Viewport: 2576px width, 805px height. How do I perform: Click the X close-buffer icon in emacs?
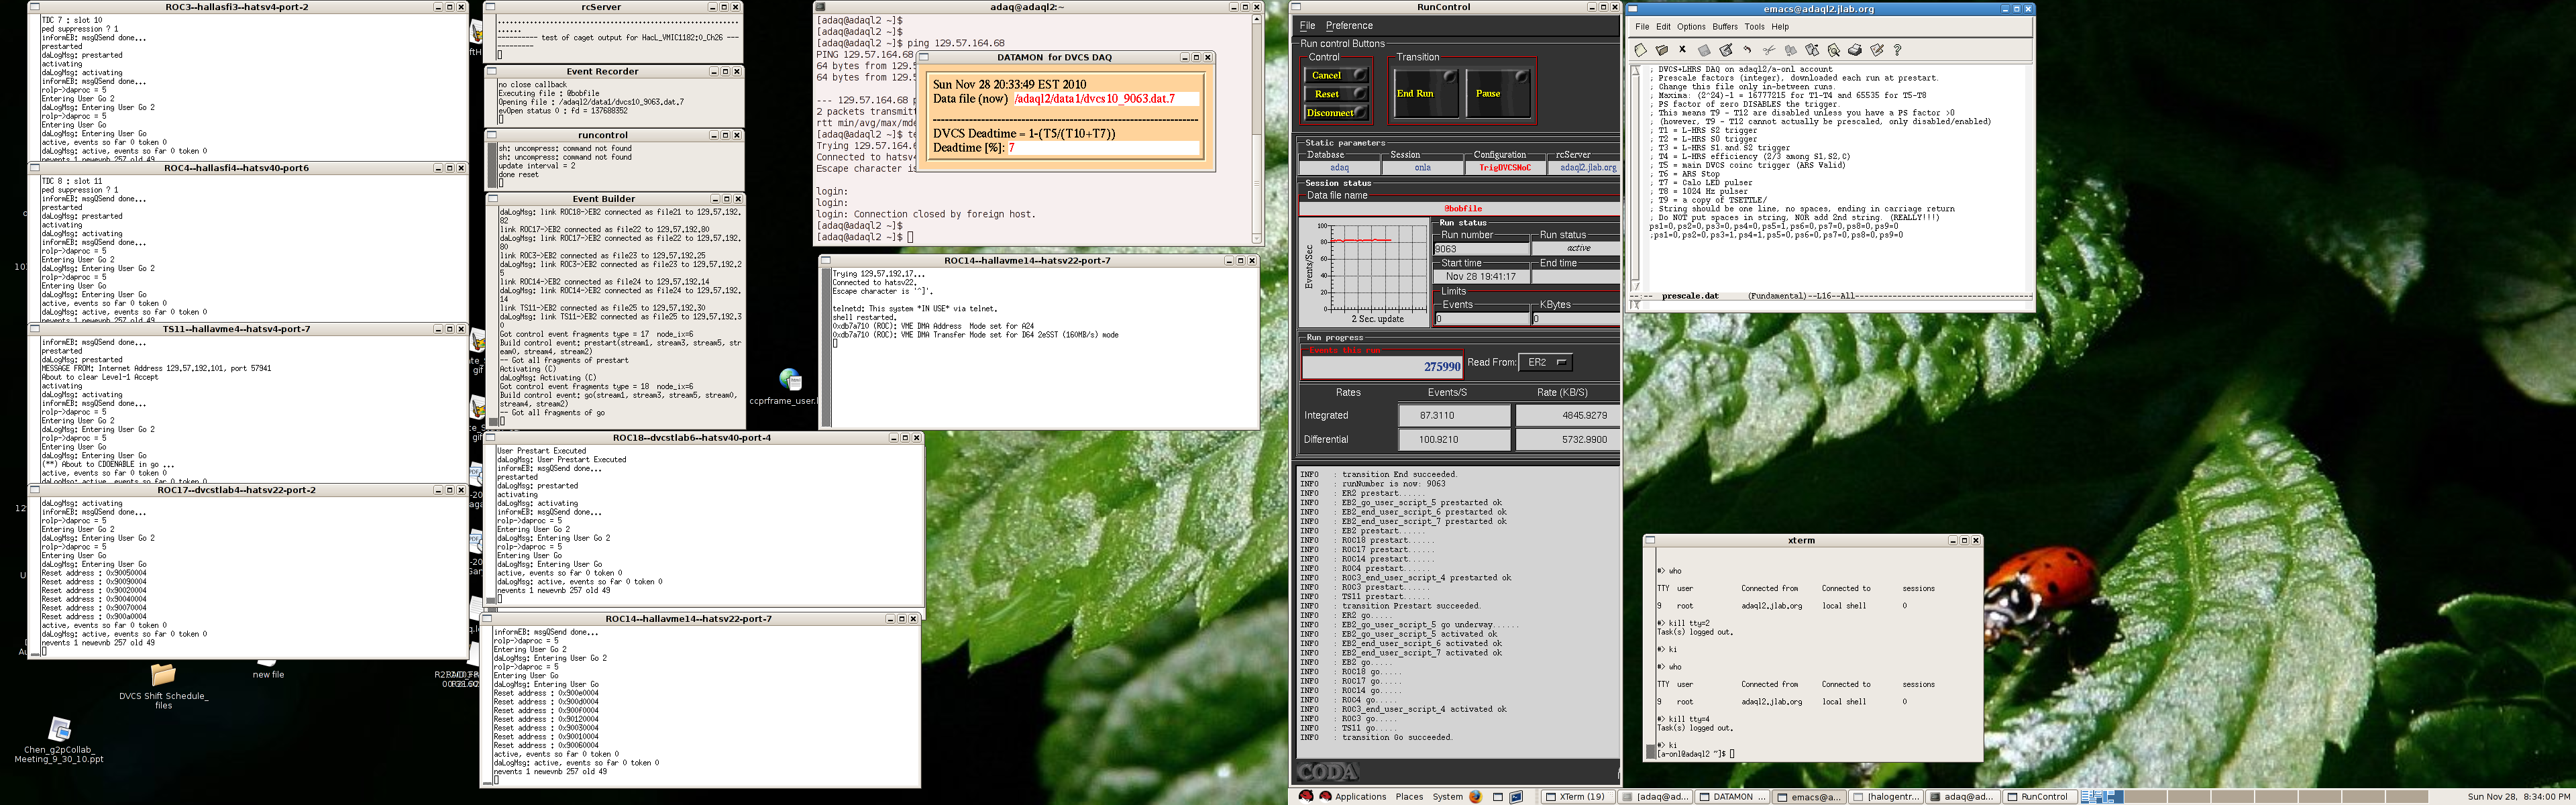click(x=1683, y=49)
